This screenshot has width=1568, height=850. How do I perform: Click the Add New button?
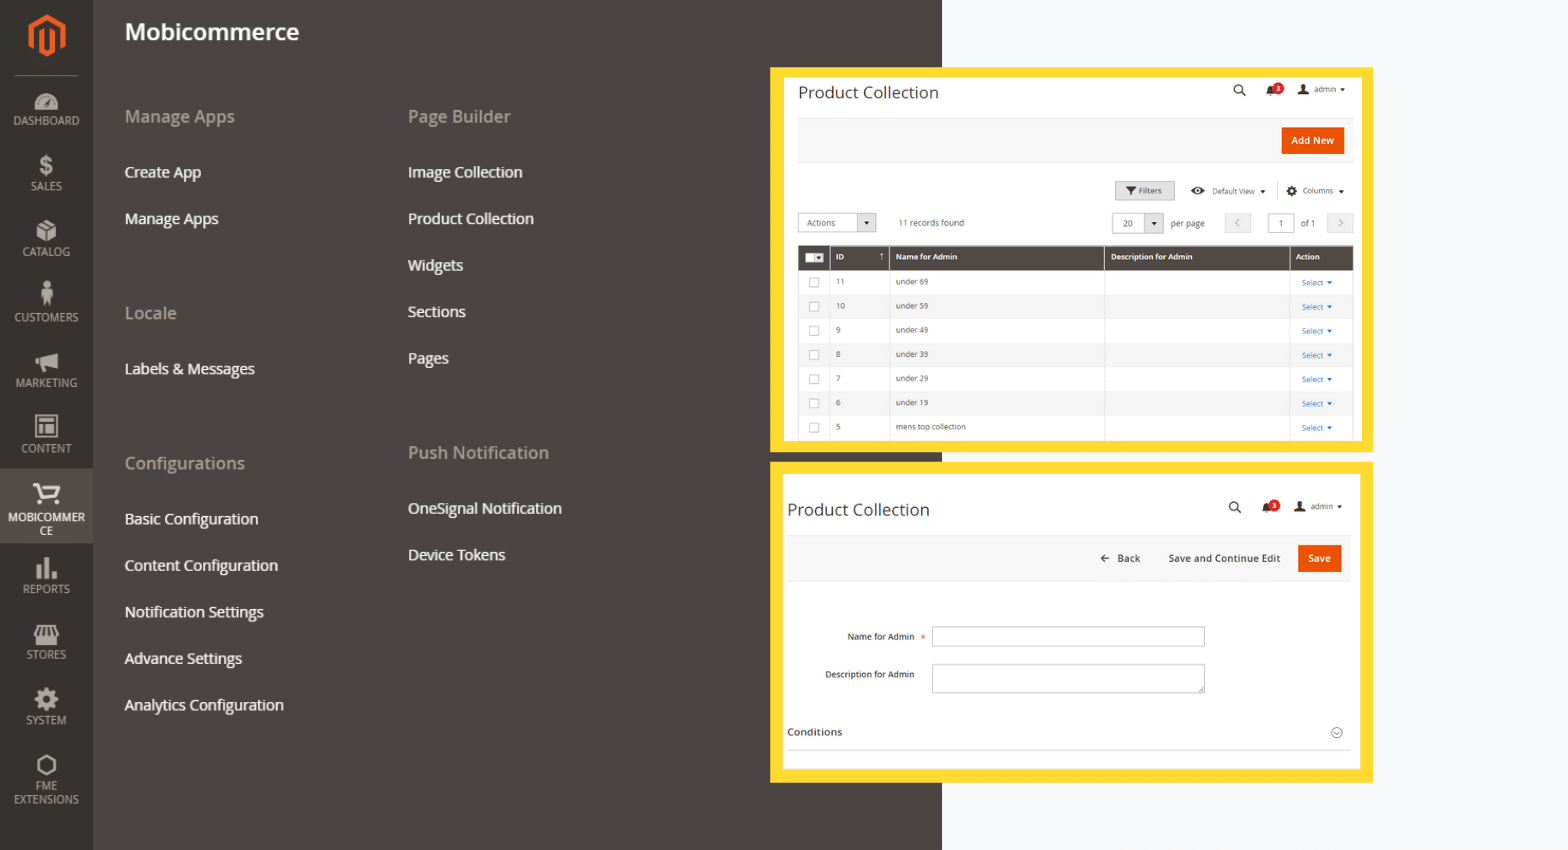pos(1312,141)
